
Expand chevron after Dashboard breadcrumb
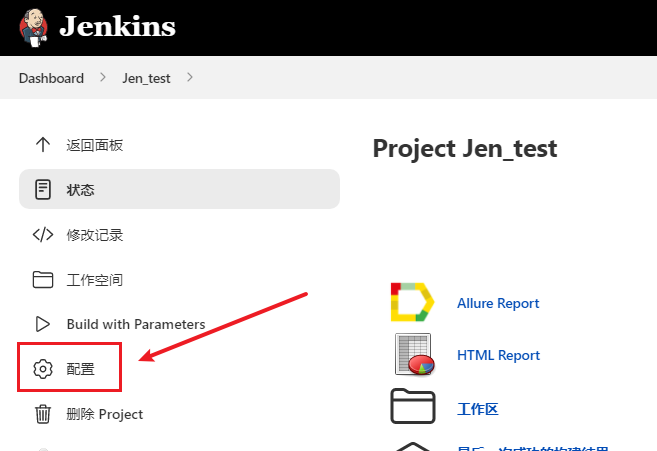click(x=103, y=78)
